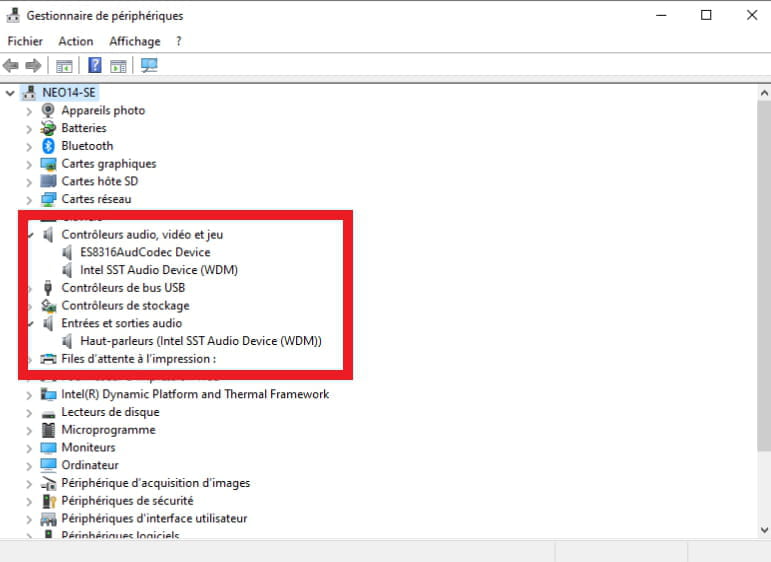Open the Fichier menu
The width and height of the screenshot is (771, 562).
tap(25, 41)
